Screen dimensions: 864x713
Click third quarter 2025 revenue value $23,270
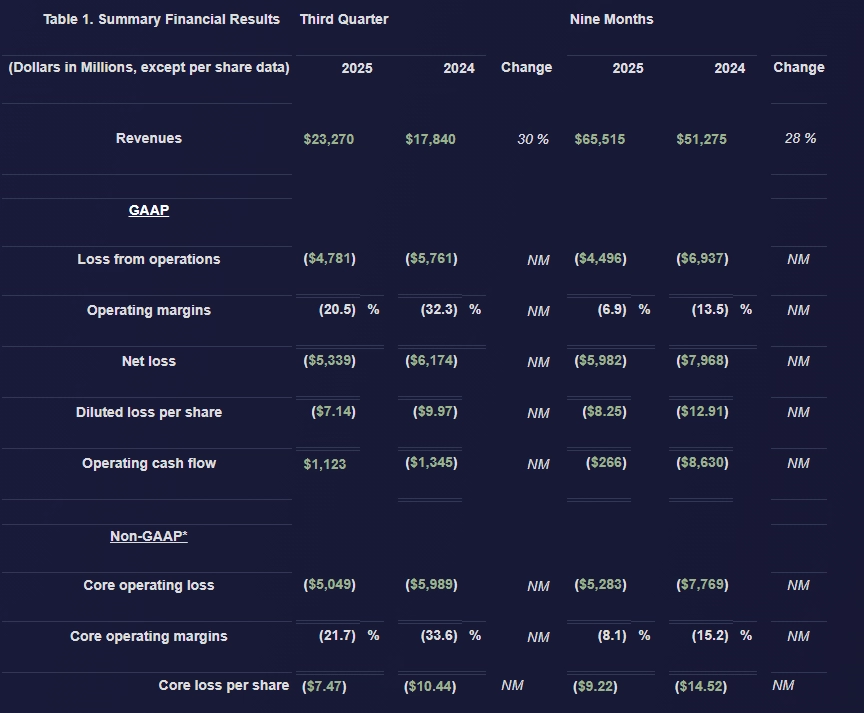point(329,139)
